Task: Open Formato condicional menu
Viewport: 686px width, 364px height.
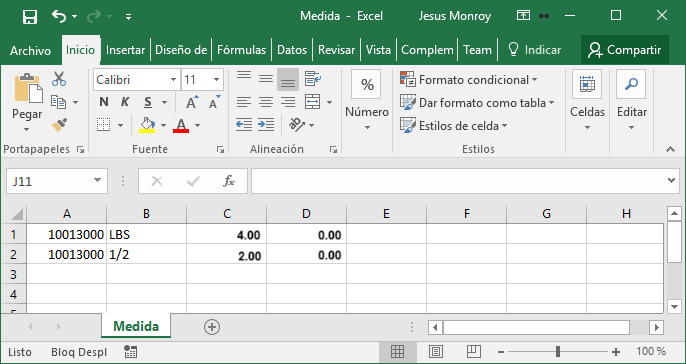Action: (x=469, y=80)
